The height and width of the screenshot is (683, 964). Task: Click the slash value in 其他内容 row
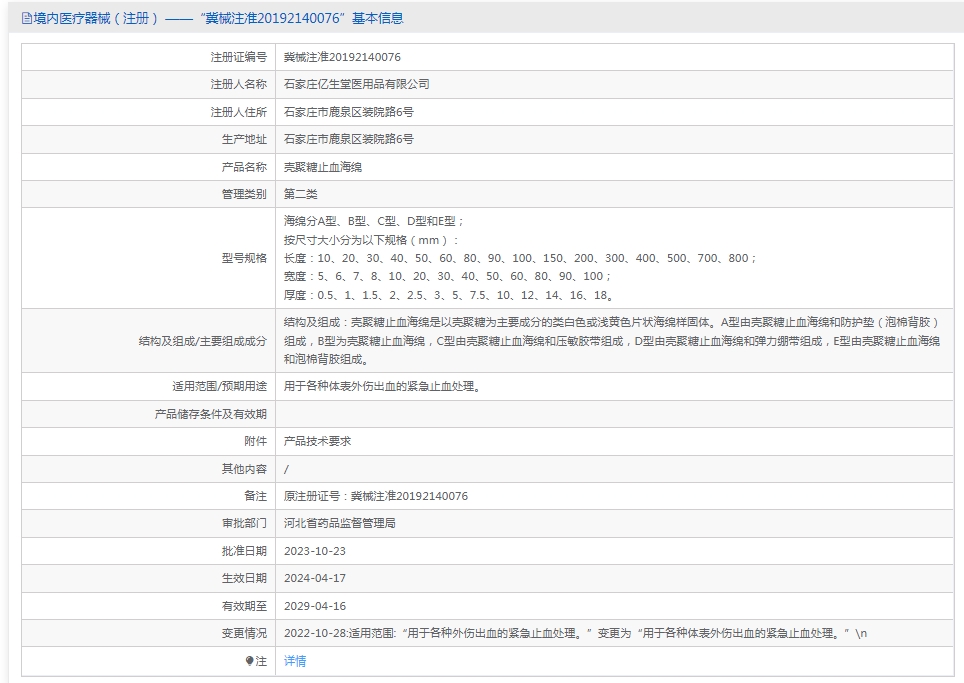(286, 469)
